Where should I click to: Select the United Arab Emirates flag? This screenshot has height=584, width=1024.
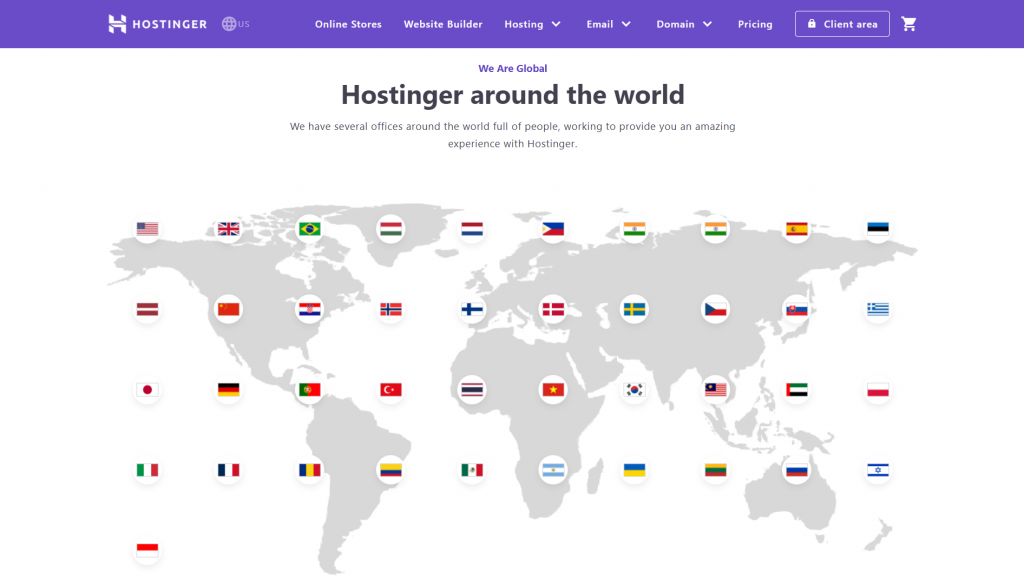click(x=797, y=389)
